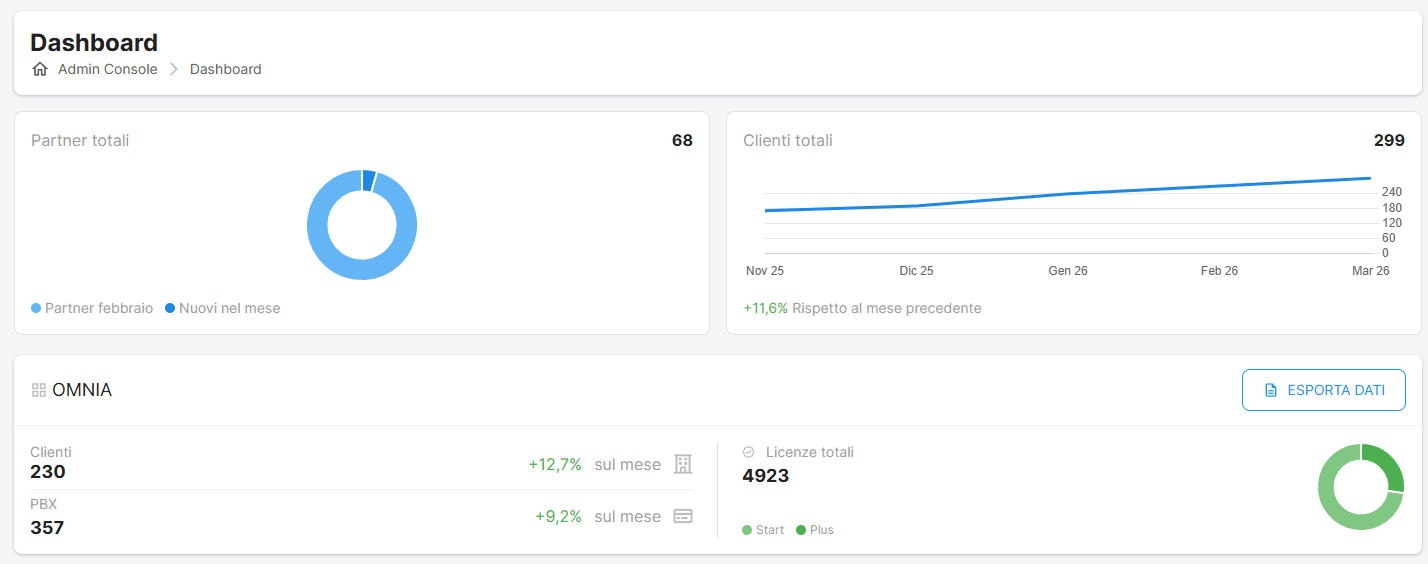Toggle the Partner febbraio legend item
Screen dimensions: 1428x564
(92, 308)
